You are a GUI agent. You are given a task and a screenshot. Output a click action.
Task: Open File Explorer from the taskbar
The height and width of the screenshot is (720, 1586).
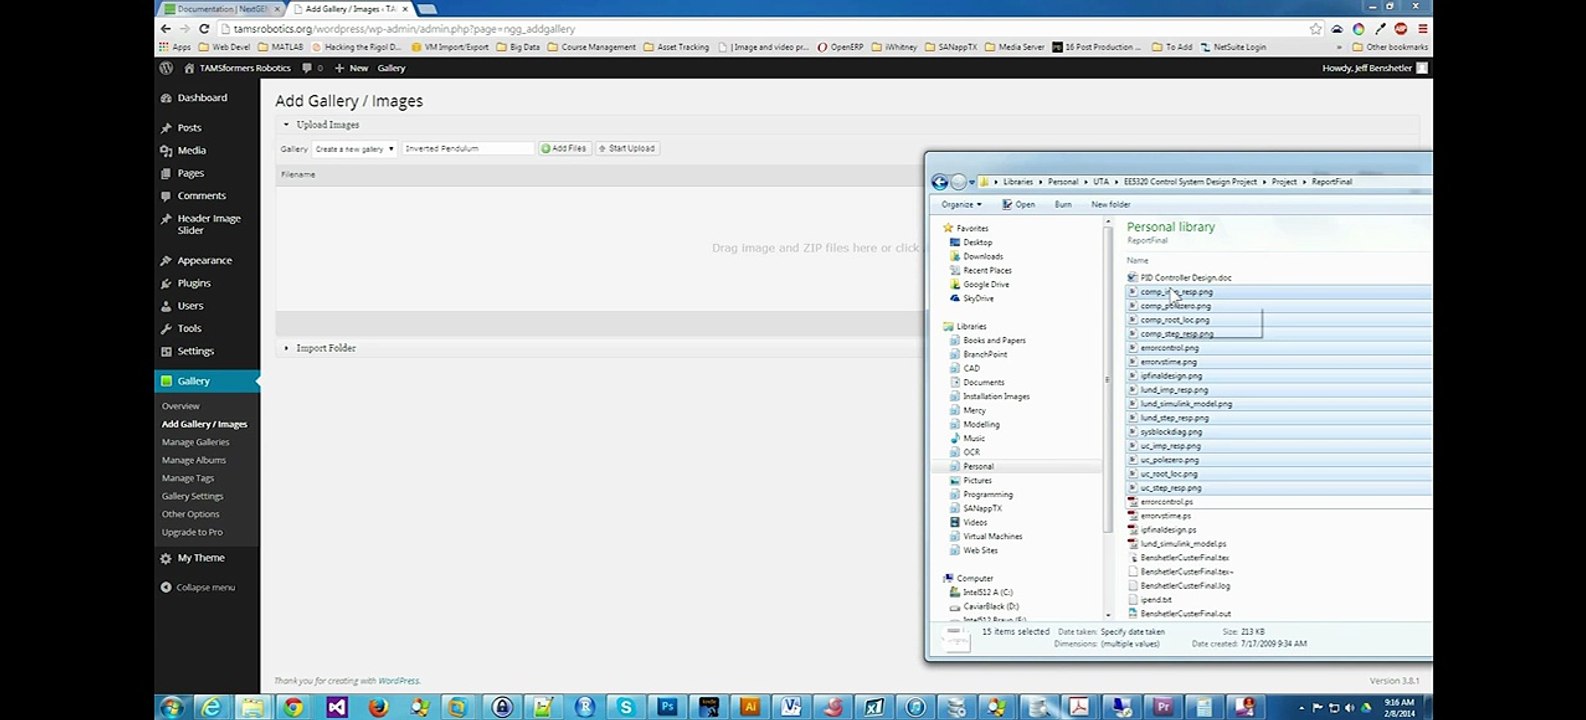pyautogui.click(x=252, y=707)
